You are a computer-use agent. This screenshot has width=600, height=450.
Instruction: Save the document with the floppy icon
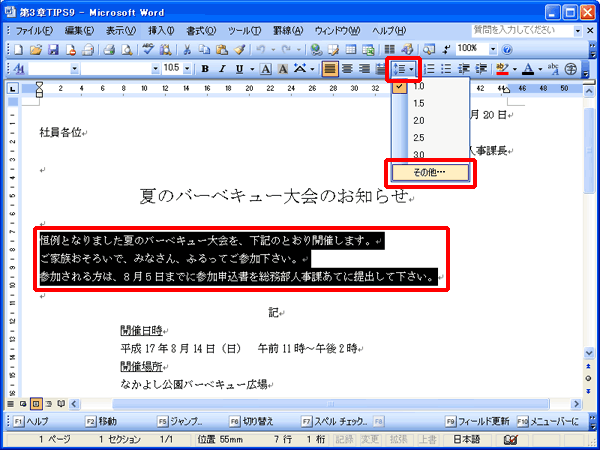pyautogui.click(x=53, y=49)
